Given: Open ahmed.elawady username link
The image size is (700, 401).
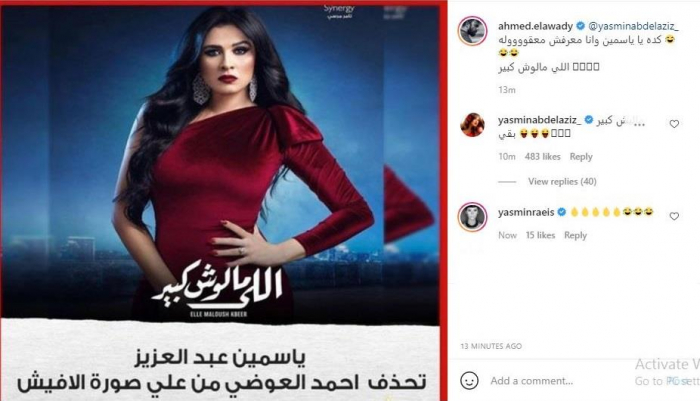Looking at the screenshot, I should [535, 26].
